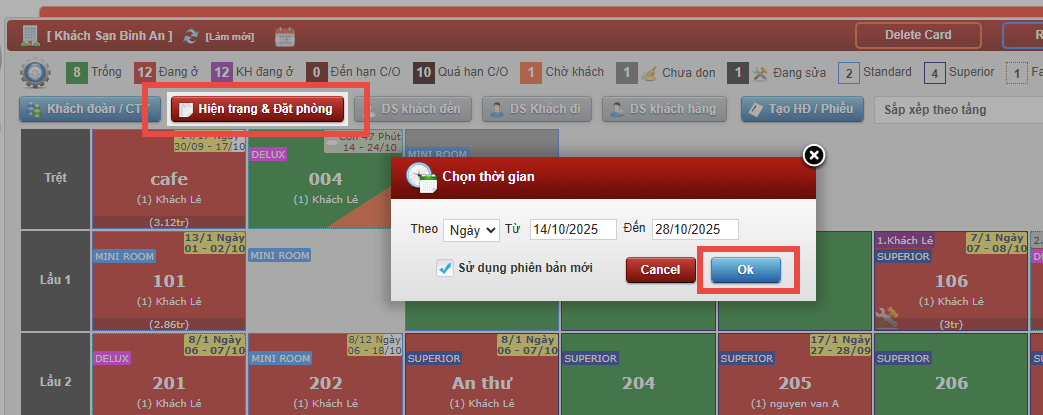The width and height of the screenshot is (1043, 415).
Task: Click the refresh icon beside Làm mới
Action: (191, 36)
